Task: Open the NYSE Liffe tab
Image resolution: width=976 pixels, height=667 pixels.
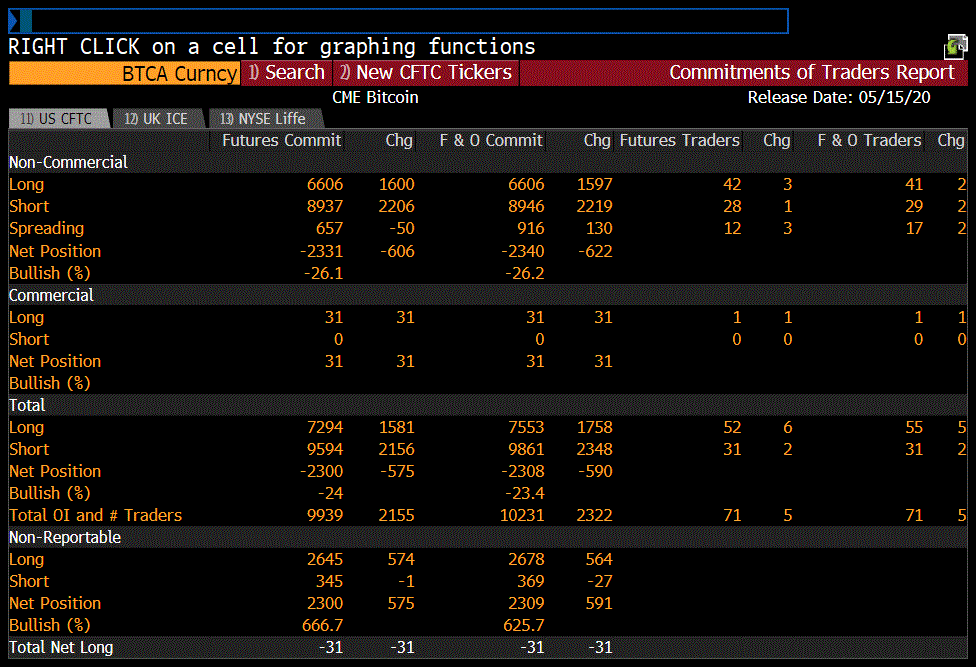Action: coord(264,119)
